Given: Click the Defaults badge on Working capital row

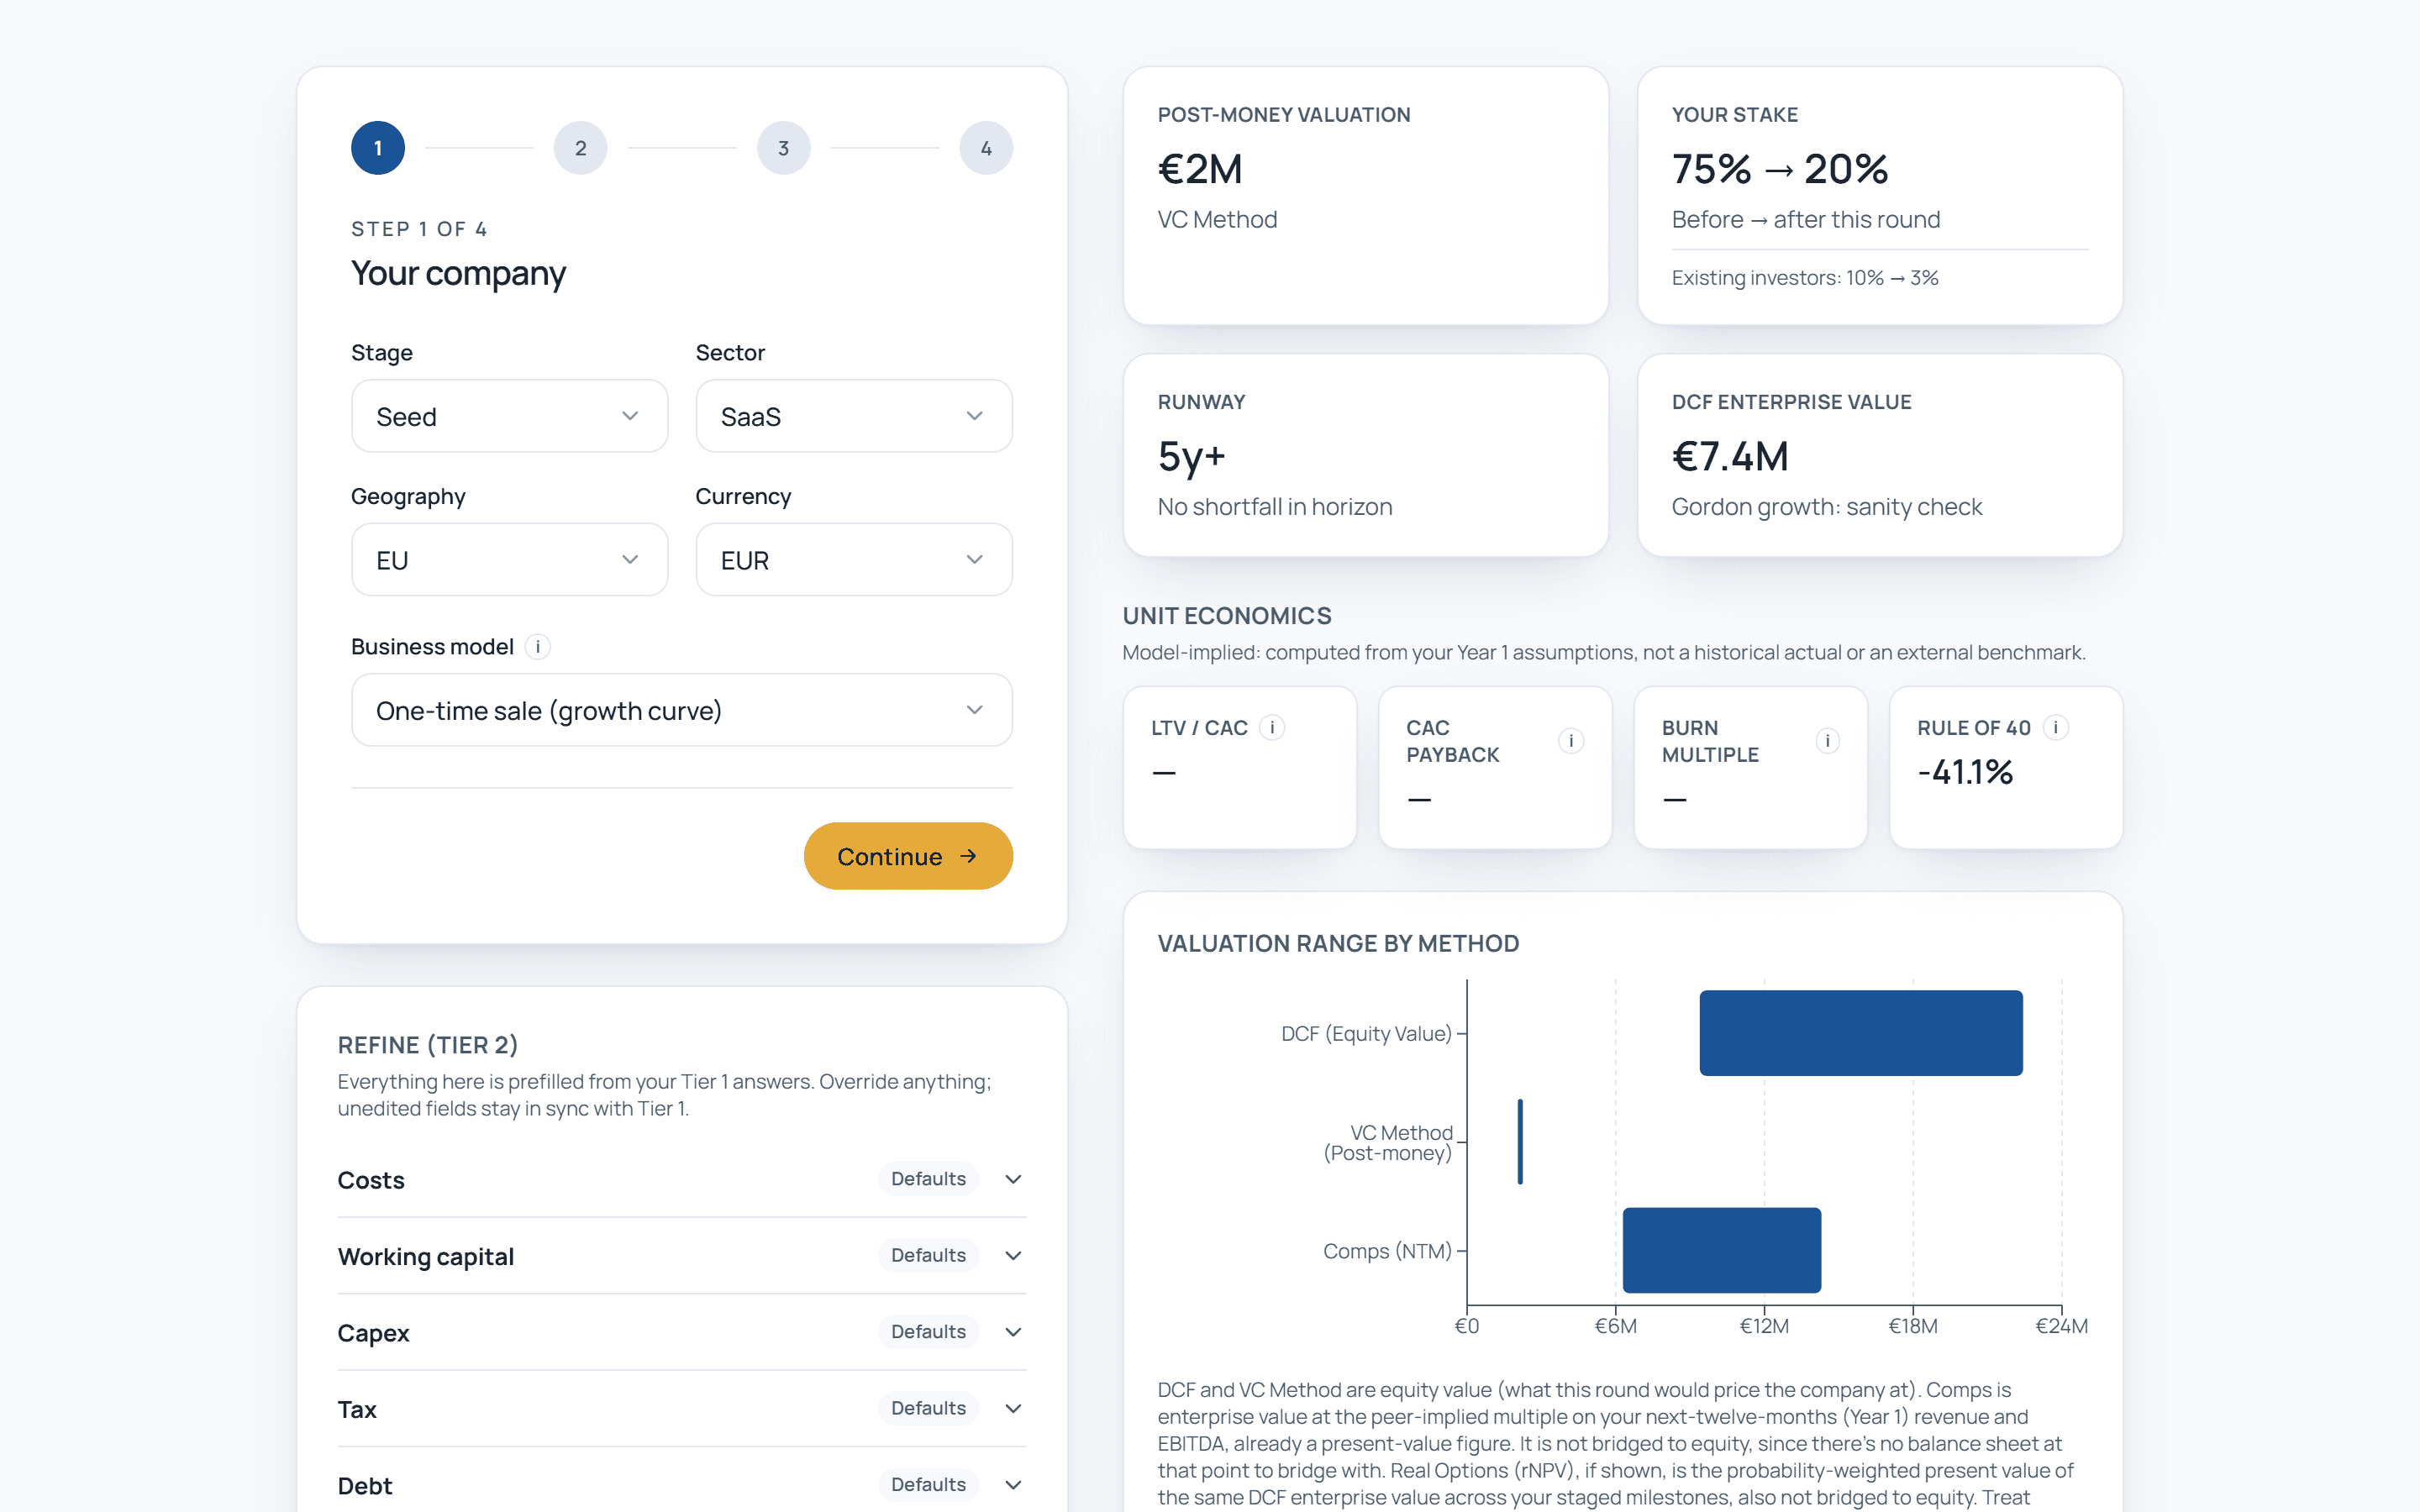Looking at the screenshot, I should point(928,1255).
